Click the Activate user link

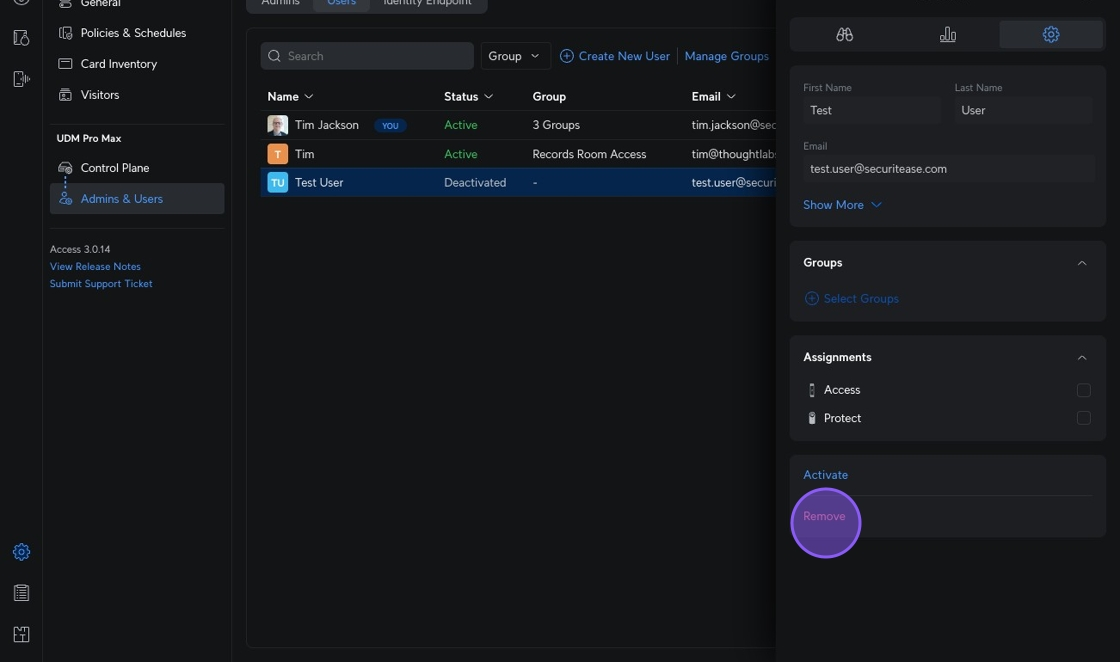pos(825,475)
